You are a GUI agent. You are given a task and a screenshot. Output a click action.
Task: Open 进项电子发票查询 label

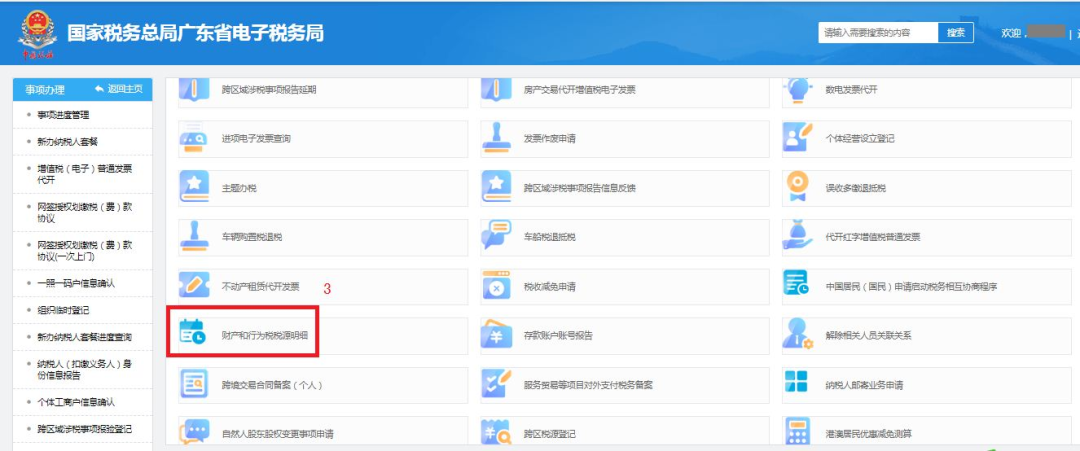[256, 138]
